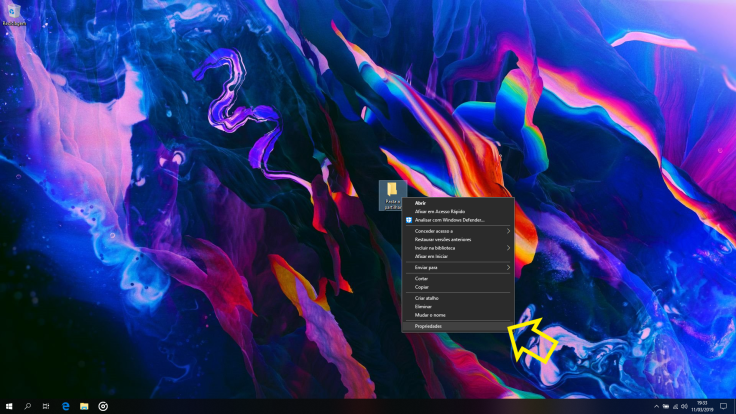Open the Recycle Bin desktop icon
This screenshot has width=736, height=414.
(13, 10)
